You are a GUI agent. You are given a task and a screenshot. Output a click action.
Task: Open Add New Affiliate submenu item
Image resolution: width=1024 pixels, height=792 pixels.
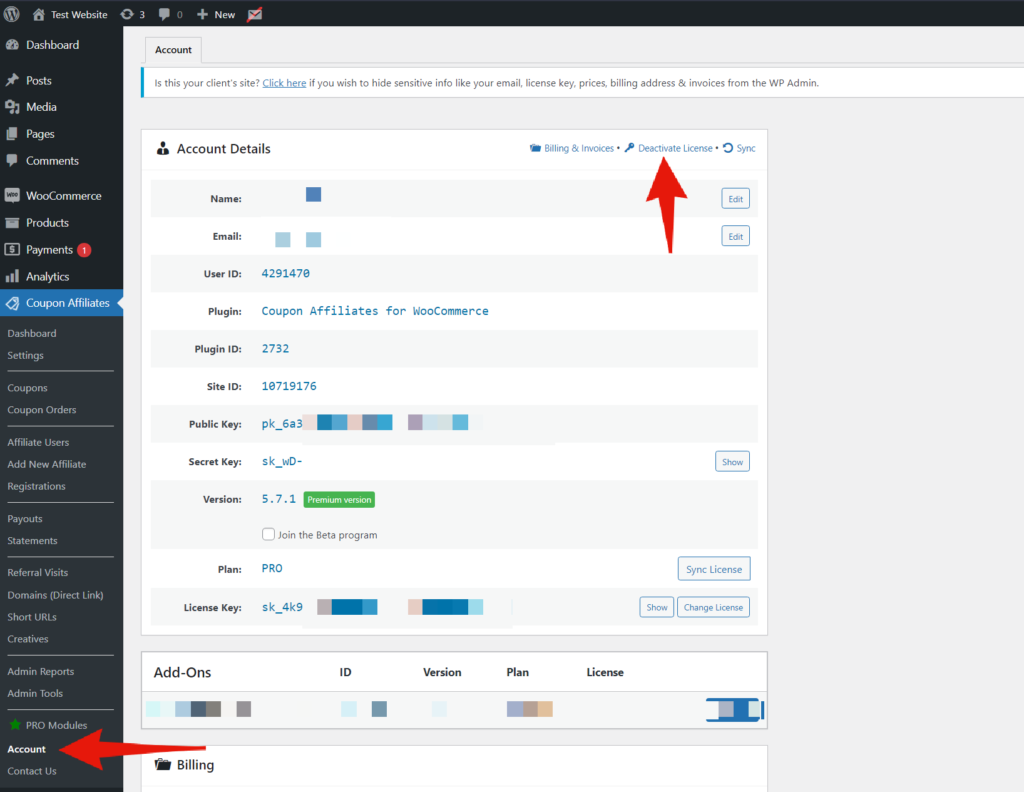[x=46, y=464]
